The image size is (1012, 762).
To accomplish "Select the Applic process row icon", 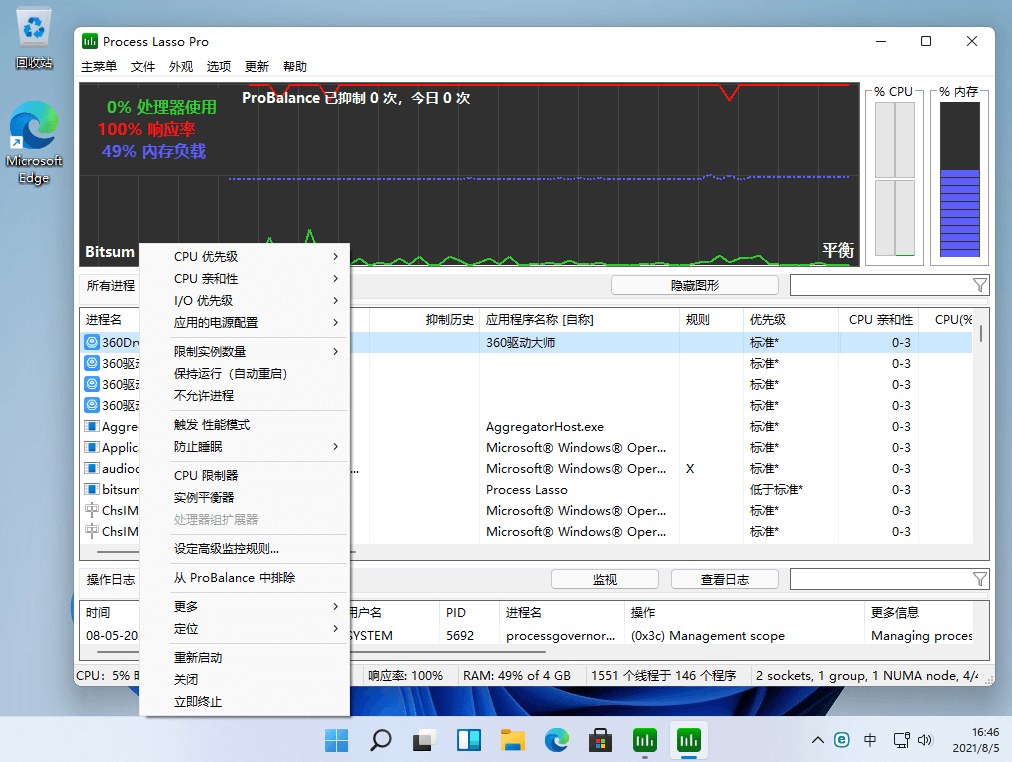I will (92, 447).
